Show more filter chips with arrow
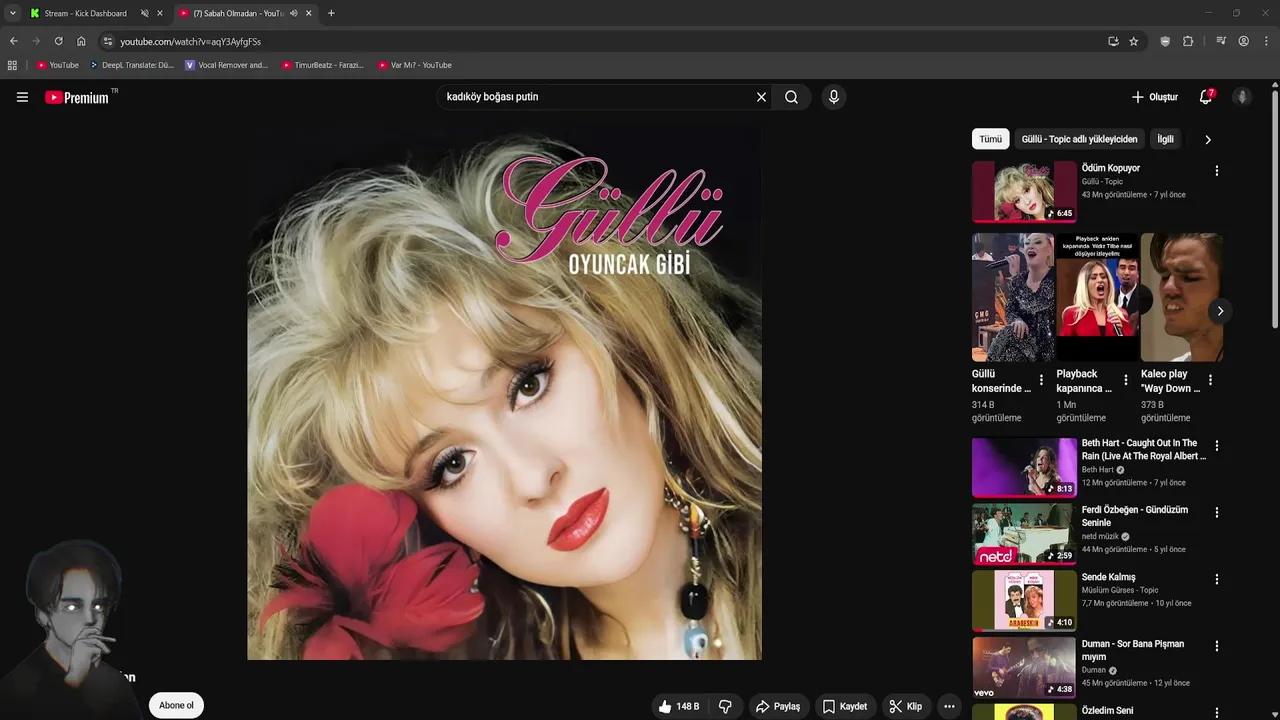The width and height of the screenshot is (1280, 720). [x=1207, y=140]
